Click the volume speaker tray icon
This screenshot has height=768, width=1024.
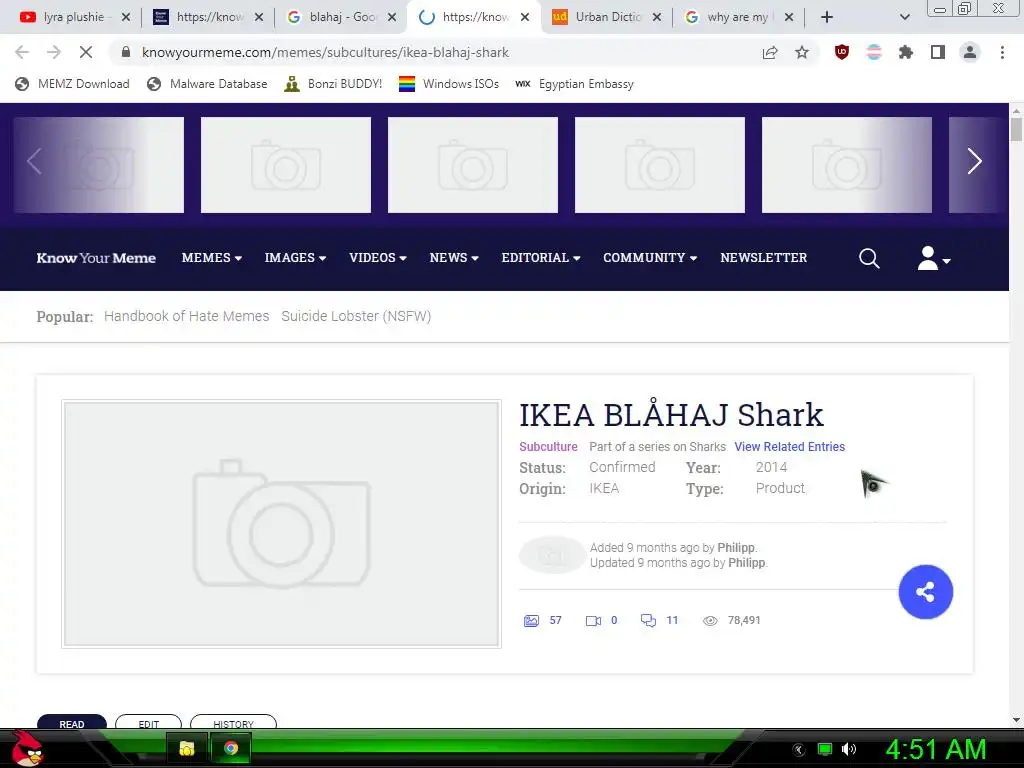coord(849,749)
